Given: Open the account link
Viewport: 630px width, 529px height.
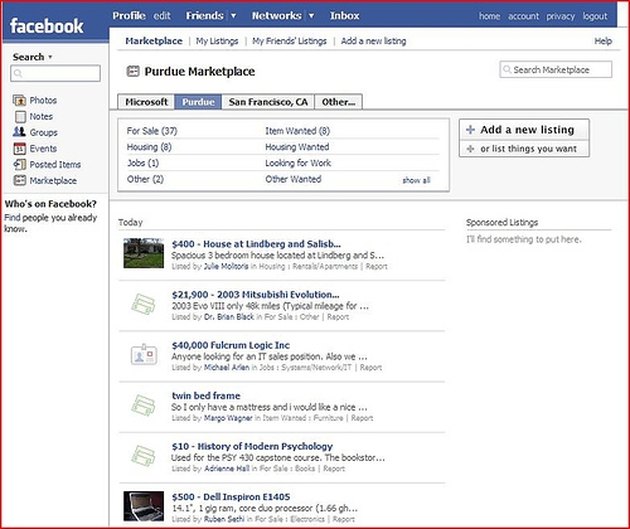Looking at the screenshot, I should 524,16.
